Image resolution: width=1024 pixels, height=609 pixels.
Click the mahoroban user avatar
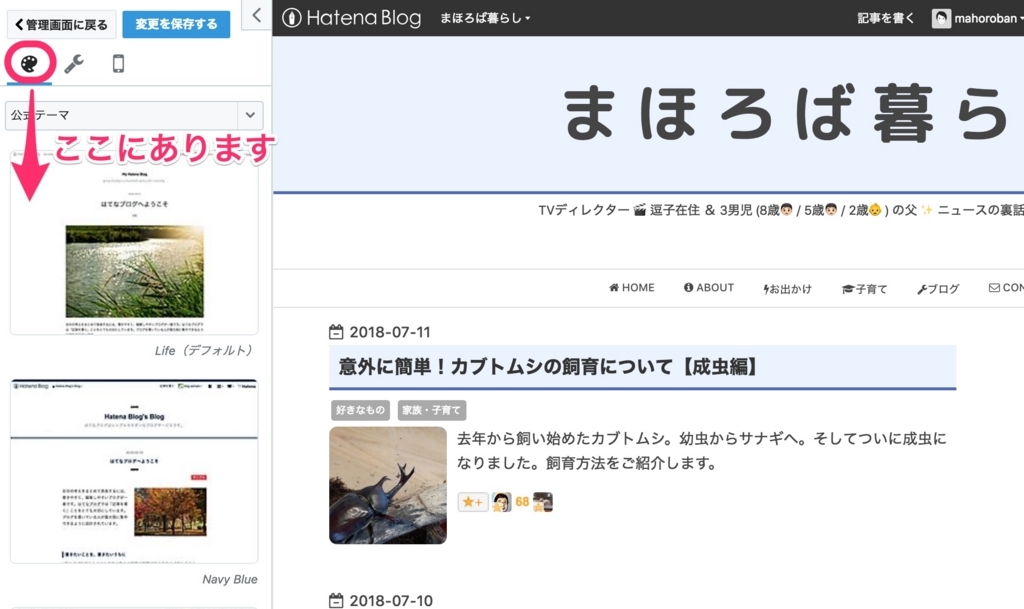pyautogui.click(x=941, y=18)
